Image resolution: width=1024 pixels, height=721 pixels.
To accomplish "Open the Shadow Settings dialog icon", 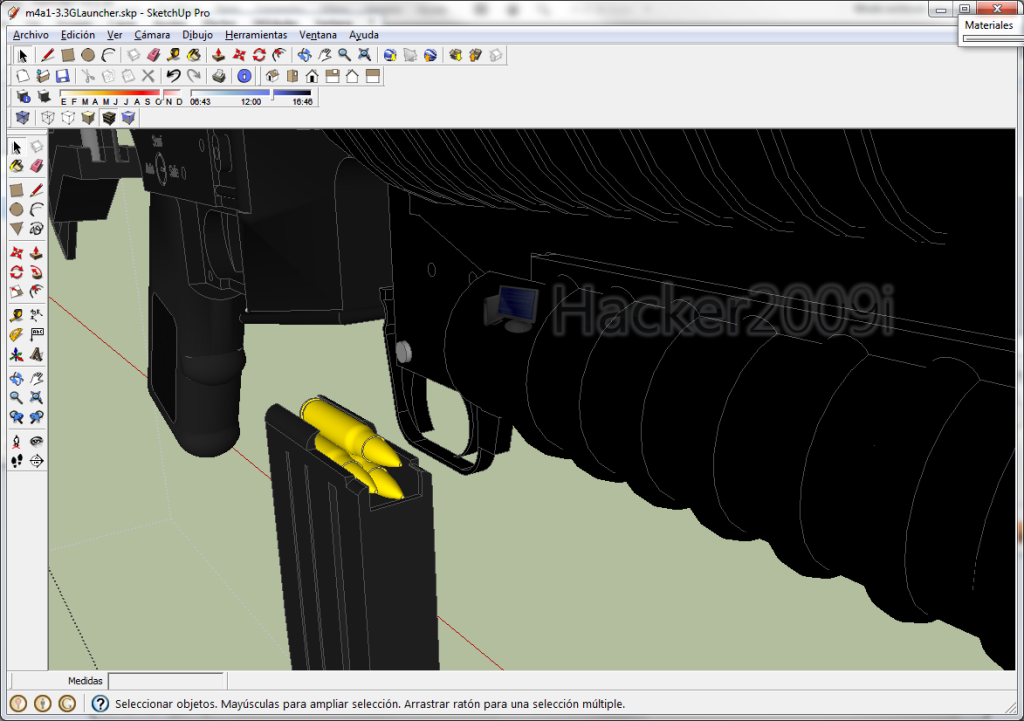I will [x=24, y=97].
